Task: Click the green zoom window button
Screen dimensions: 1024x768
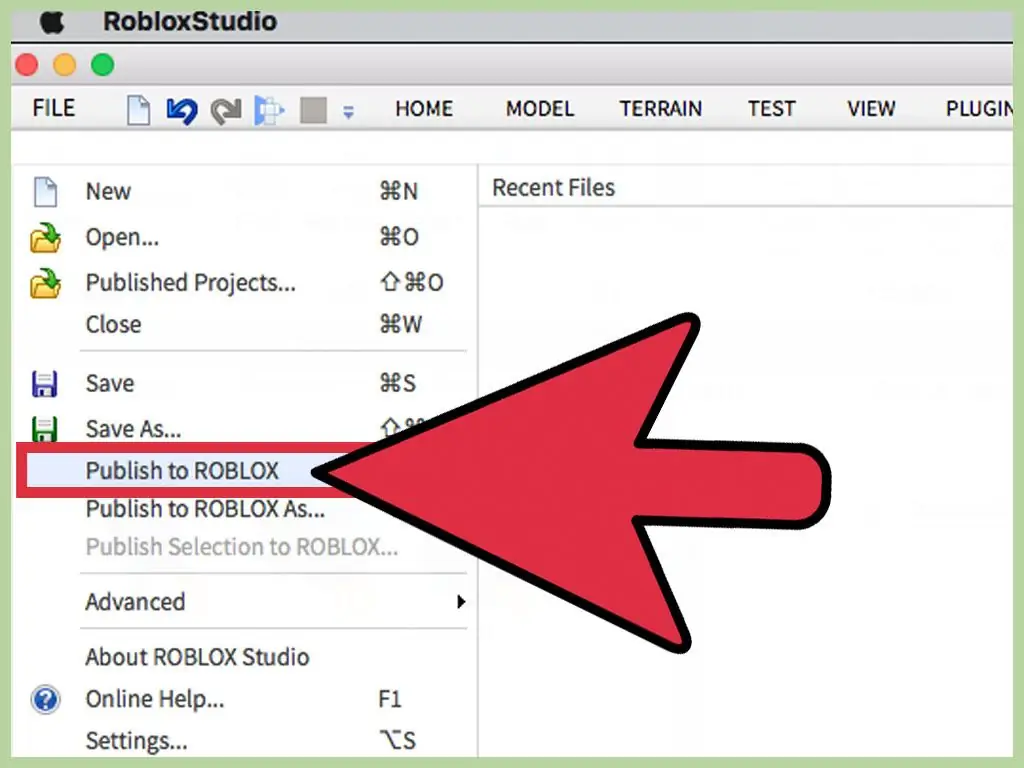Action: tap(103, 65)
